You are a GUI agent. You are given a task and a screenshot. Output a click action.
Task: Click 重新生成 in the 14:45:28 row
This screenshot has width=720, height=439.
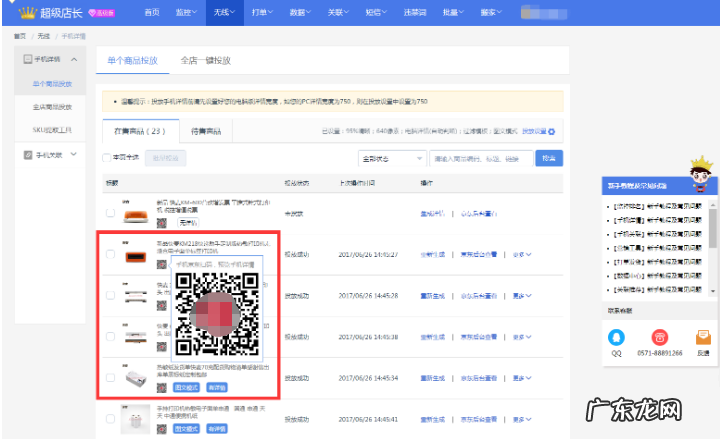pos(433,296)
